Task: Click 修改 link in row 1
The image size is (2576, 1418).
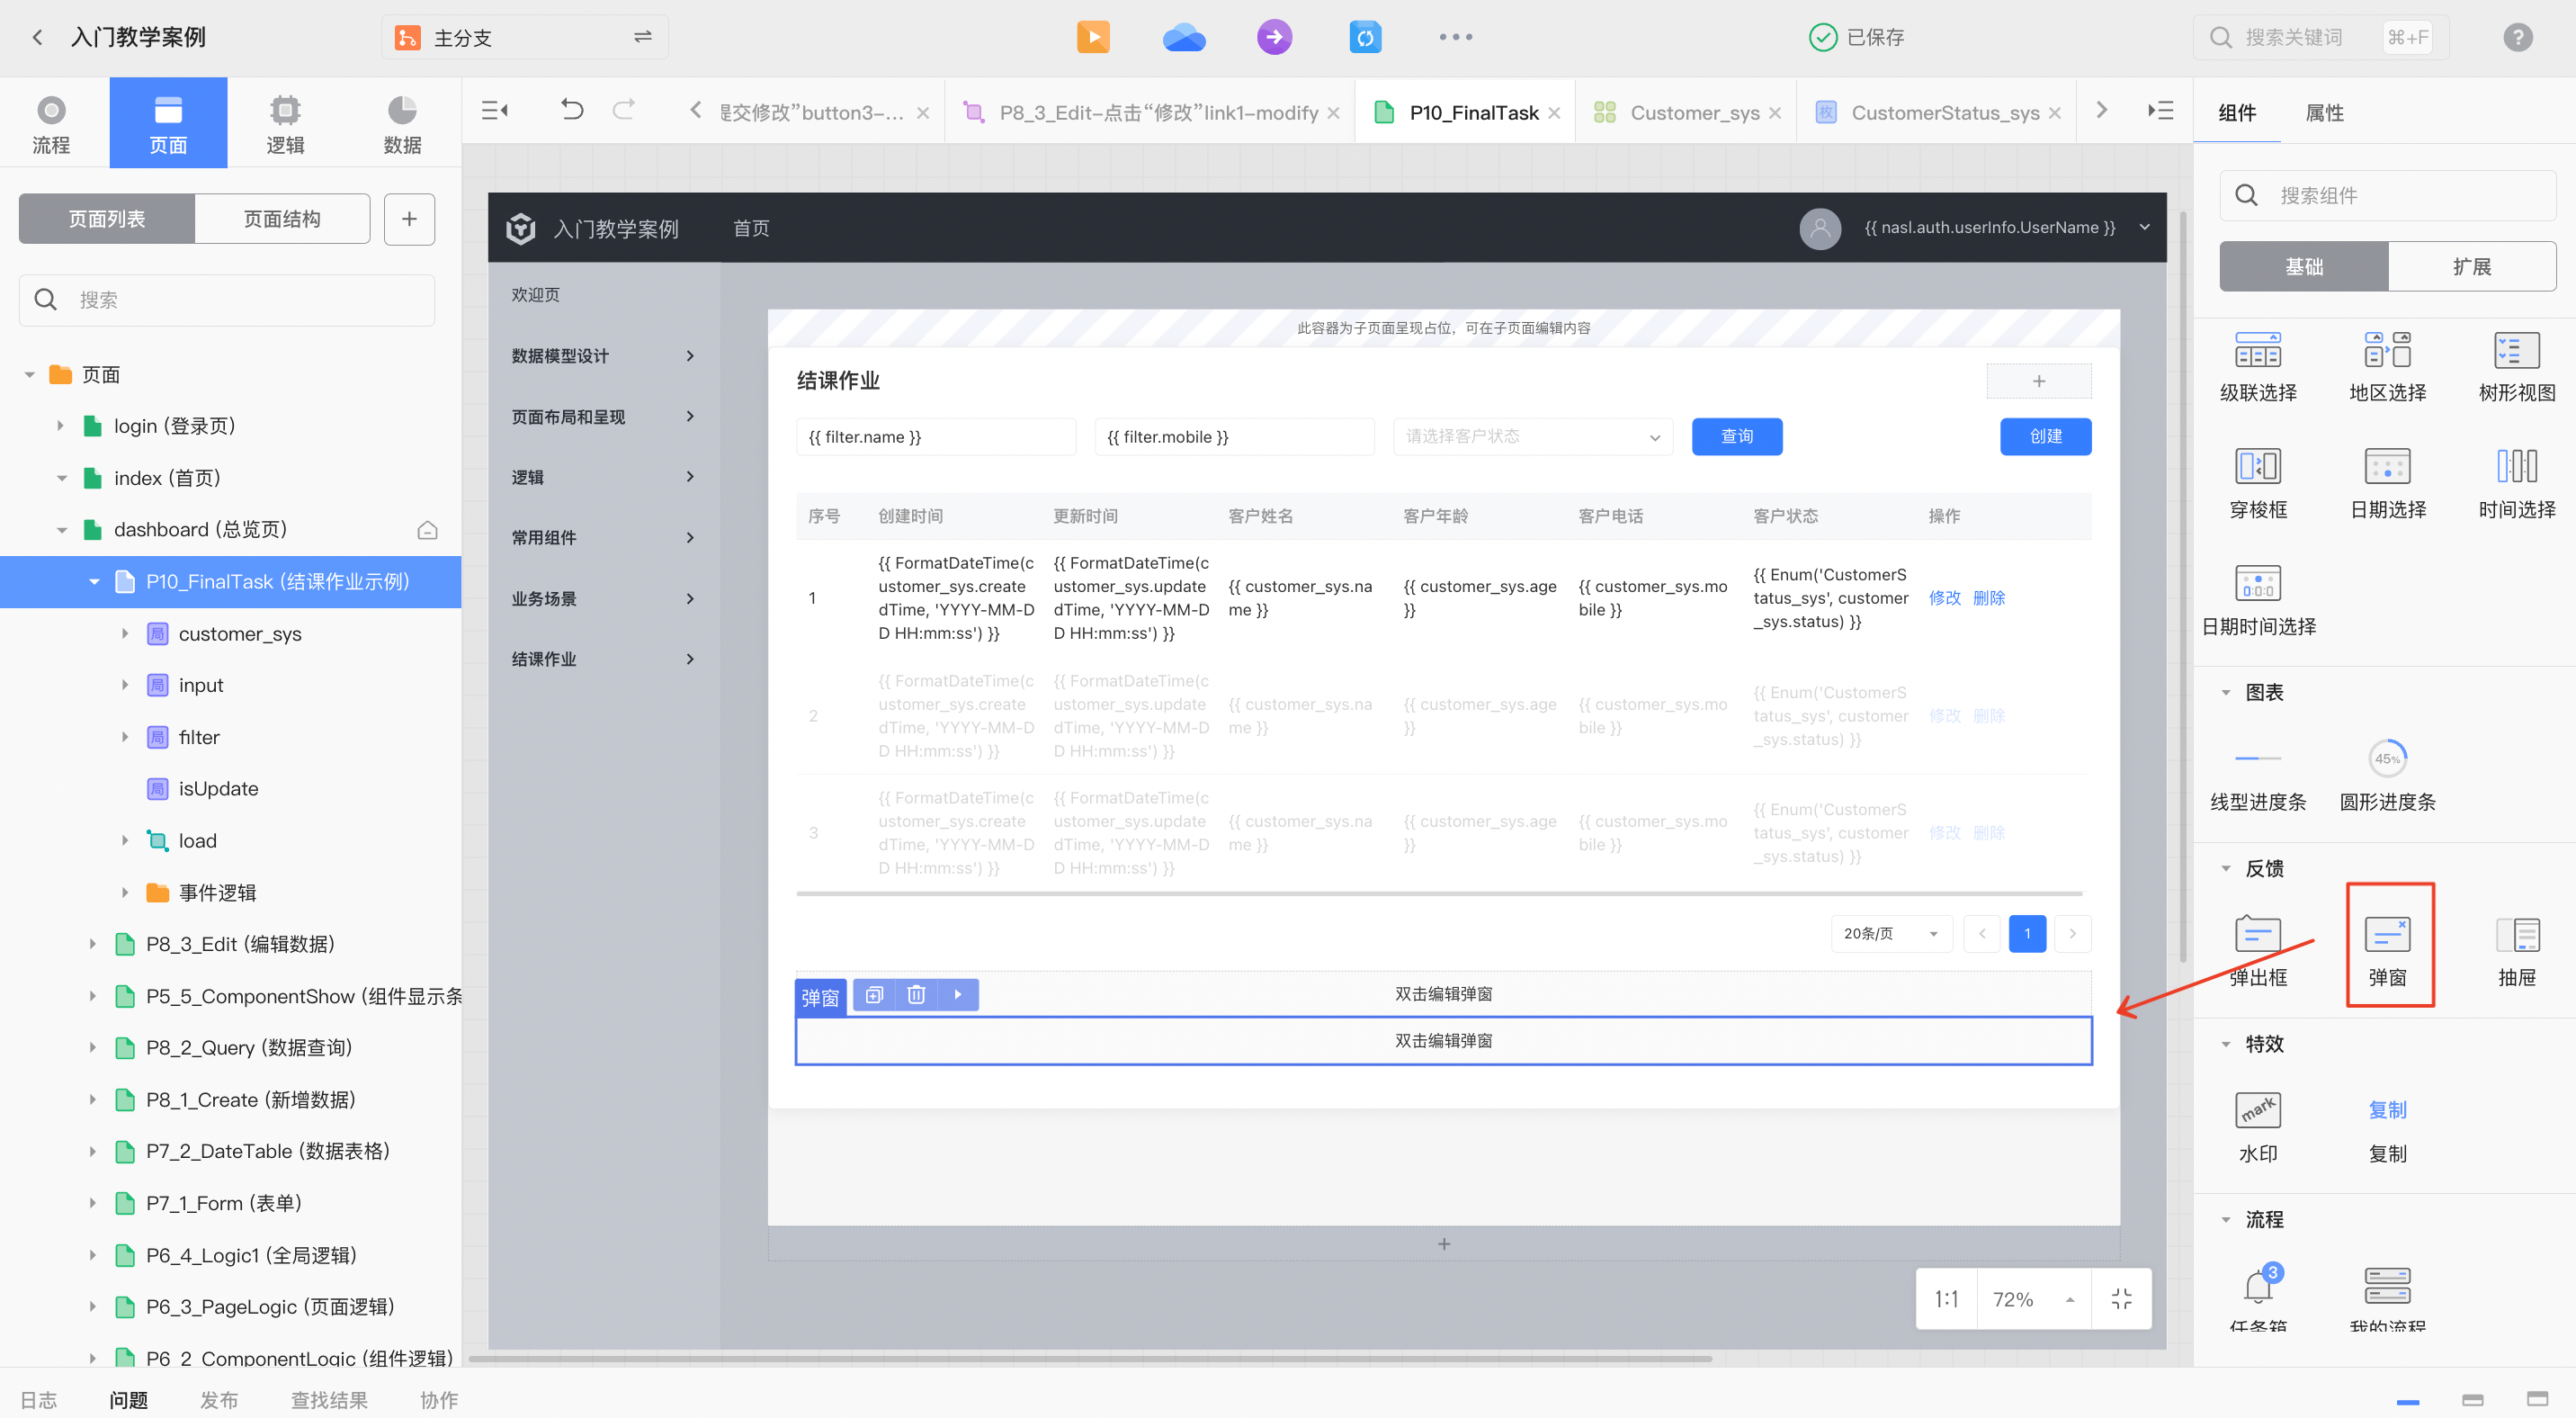Action: [1944, 598]
